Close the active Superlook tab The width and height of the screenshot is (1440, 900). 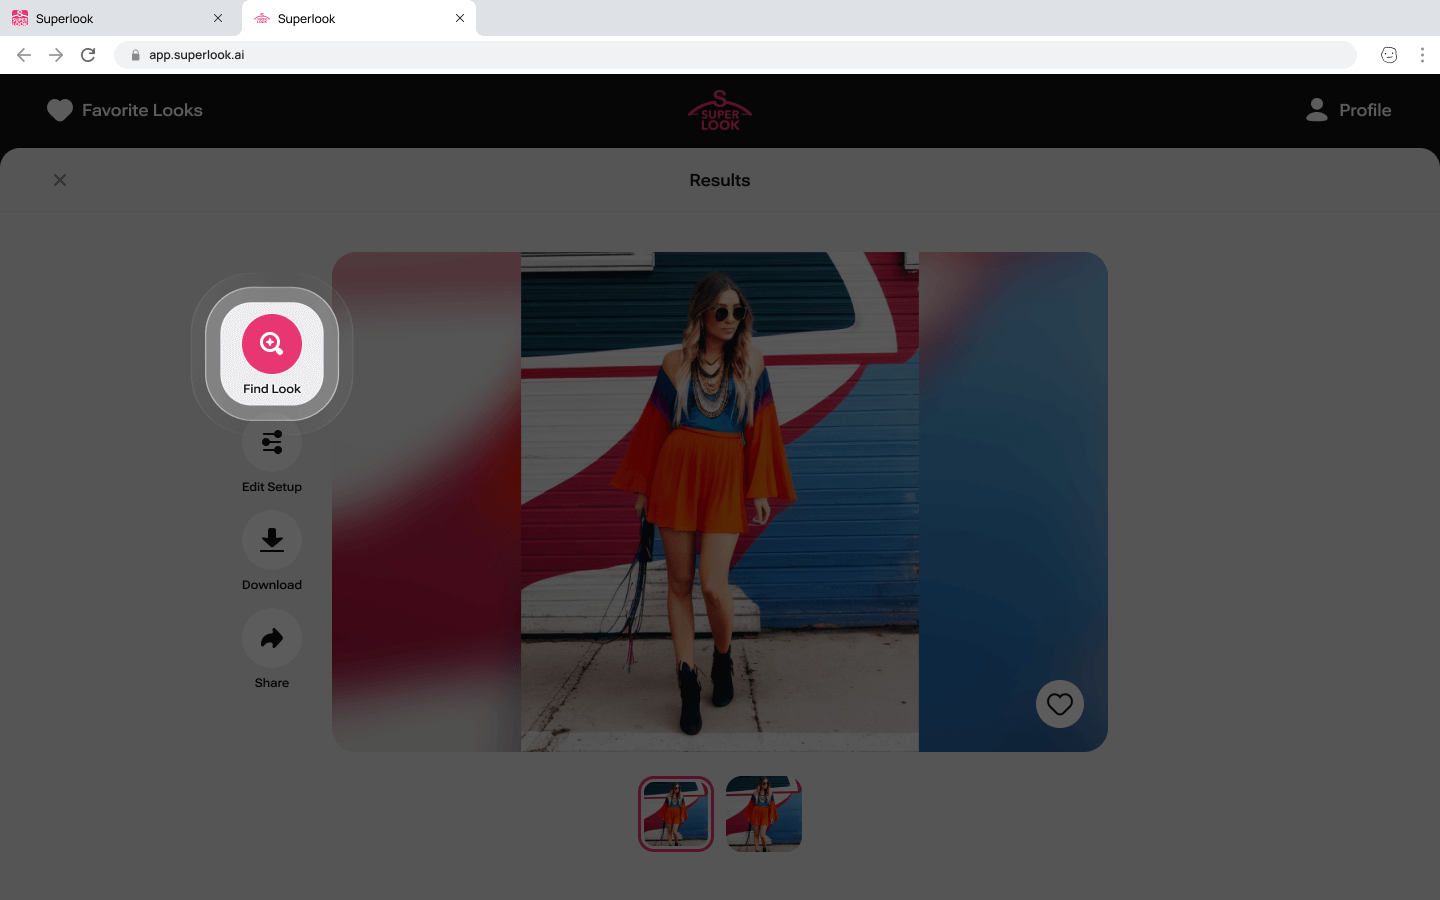(460, 18)
